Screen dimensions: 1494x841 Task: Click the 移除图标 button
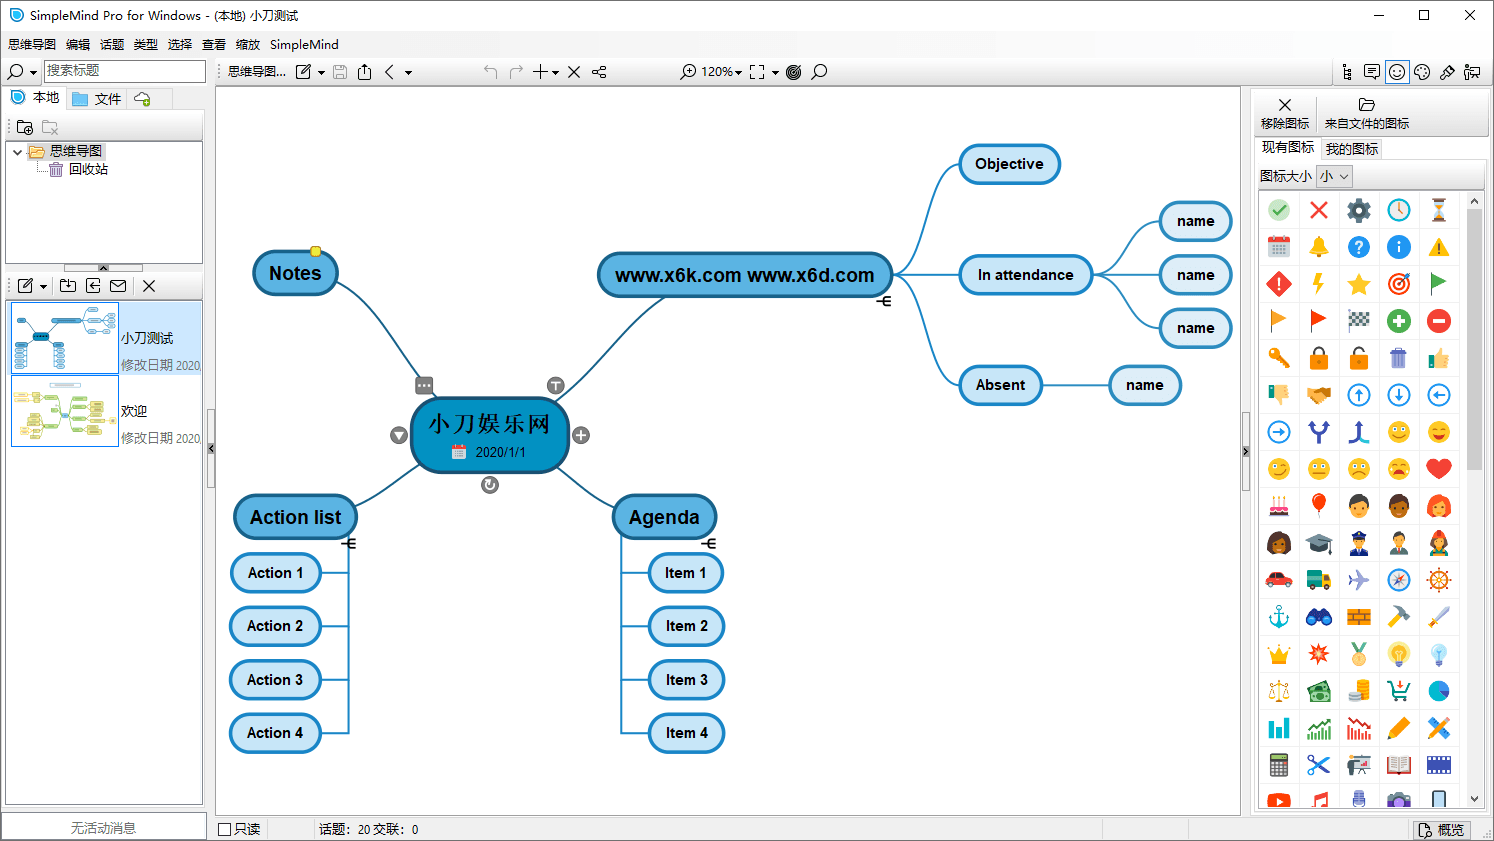click(x=1284, y=114)
